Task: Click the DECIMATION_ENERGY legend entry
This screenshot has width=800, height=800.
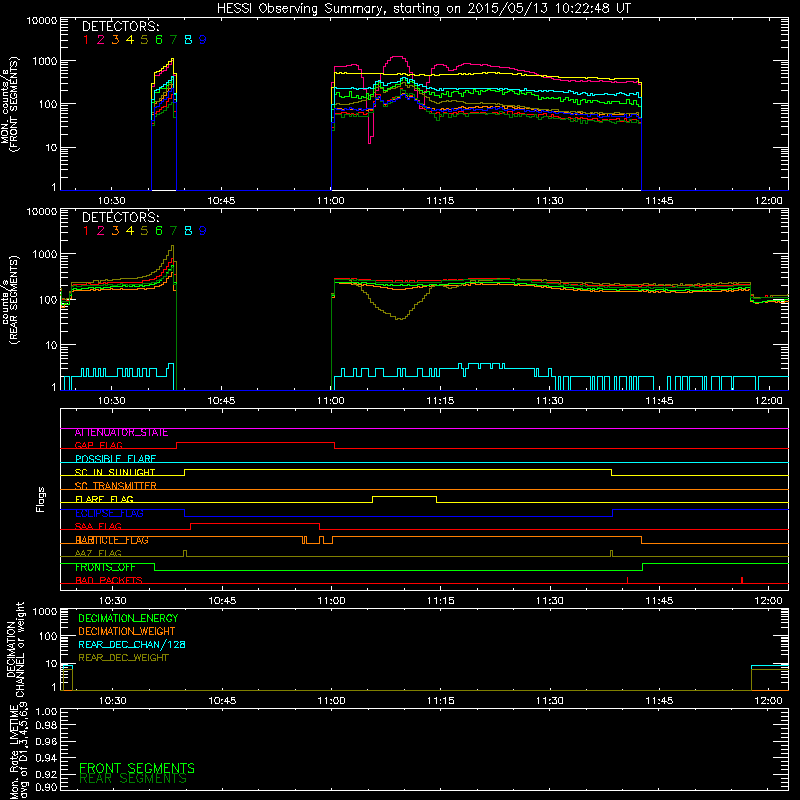Action: [x=128, y=618]
